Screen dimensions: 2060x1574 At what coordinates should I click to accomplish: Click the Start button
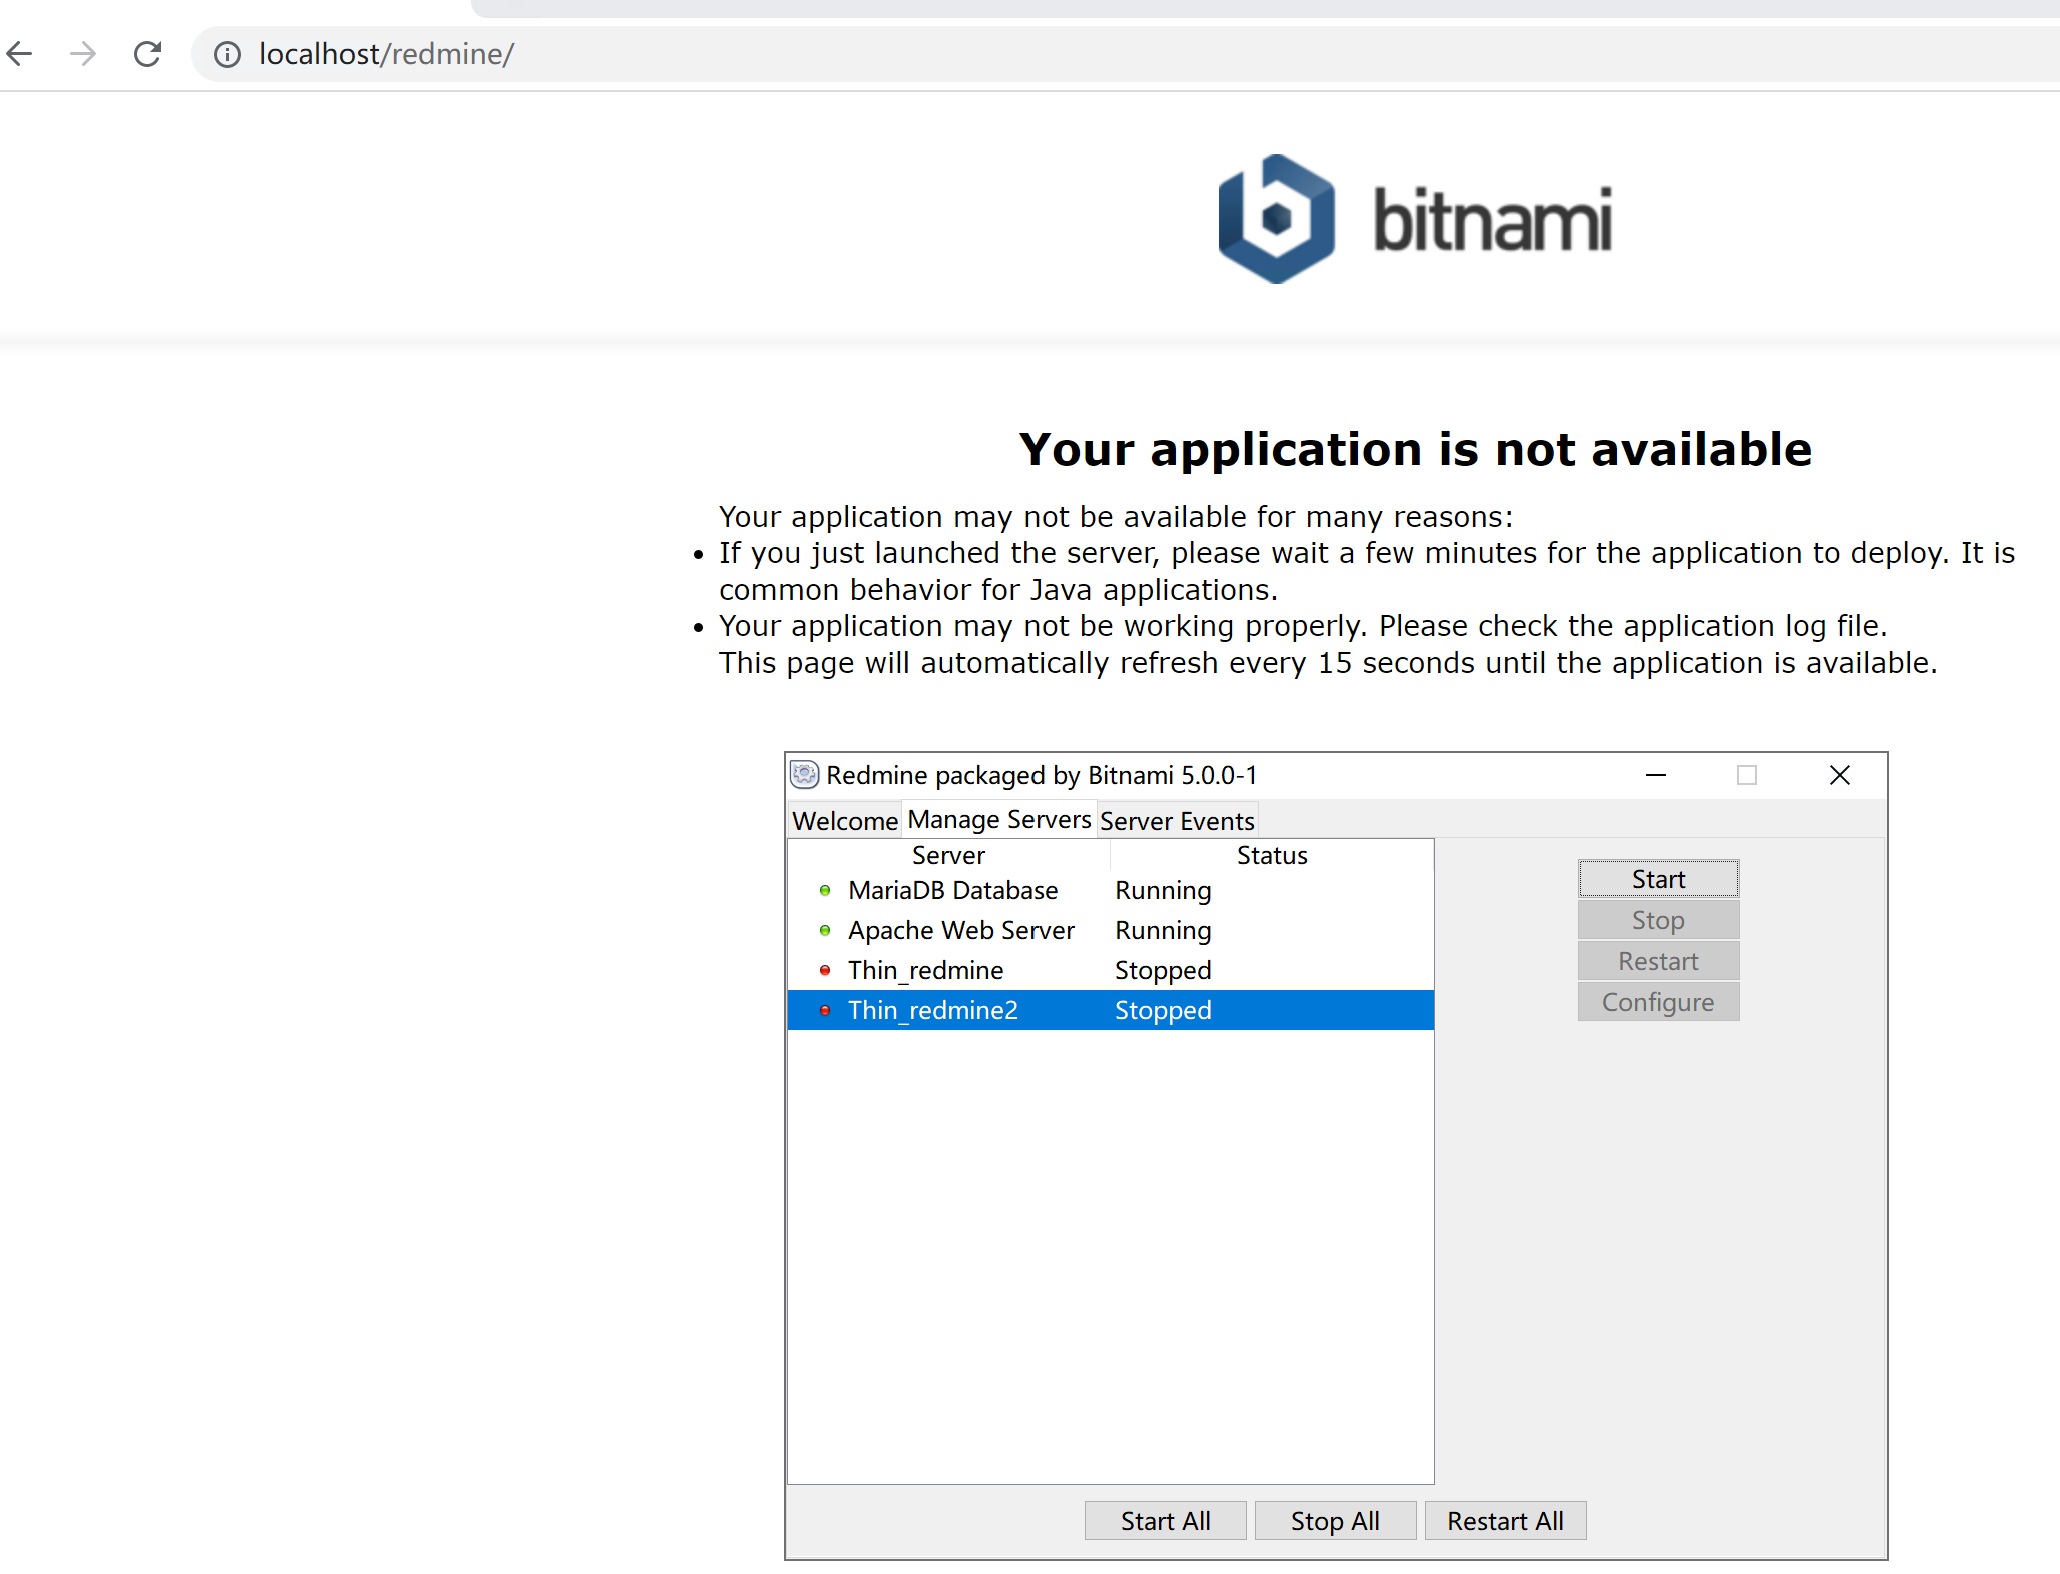pos(1658,879)
